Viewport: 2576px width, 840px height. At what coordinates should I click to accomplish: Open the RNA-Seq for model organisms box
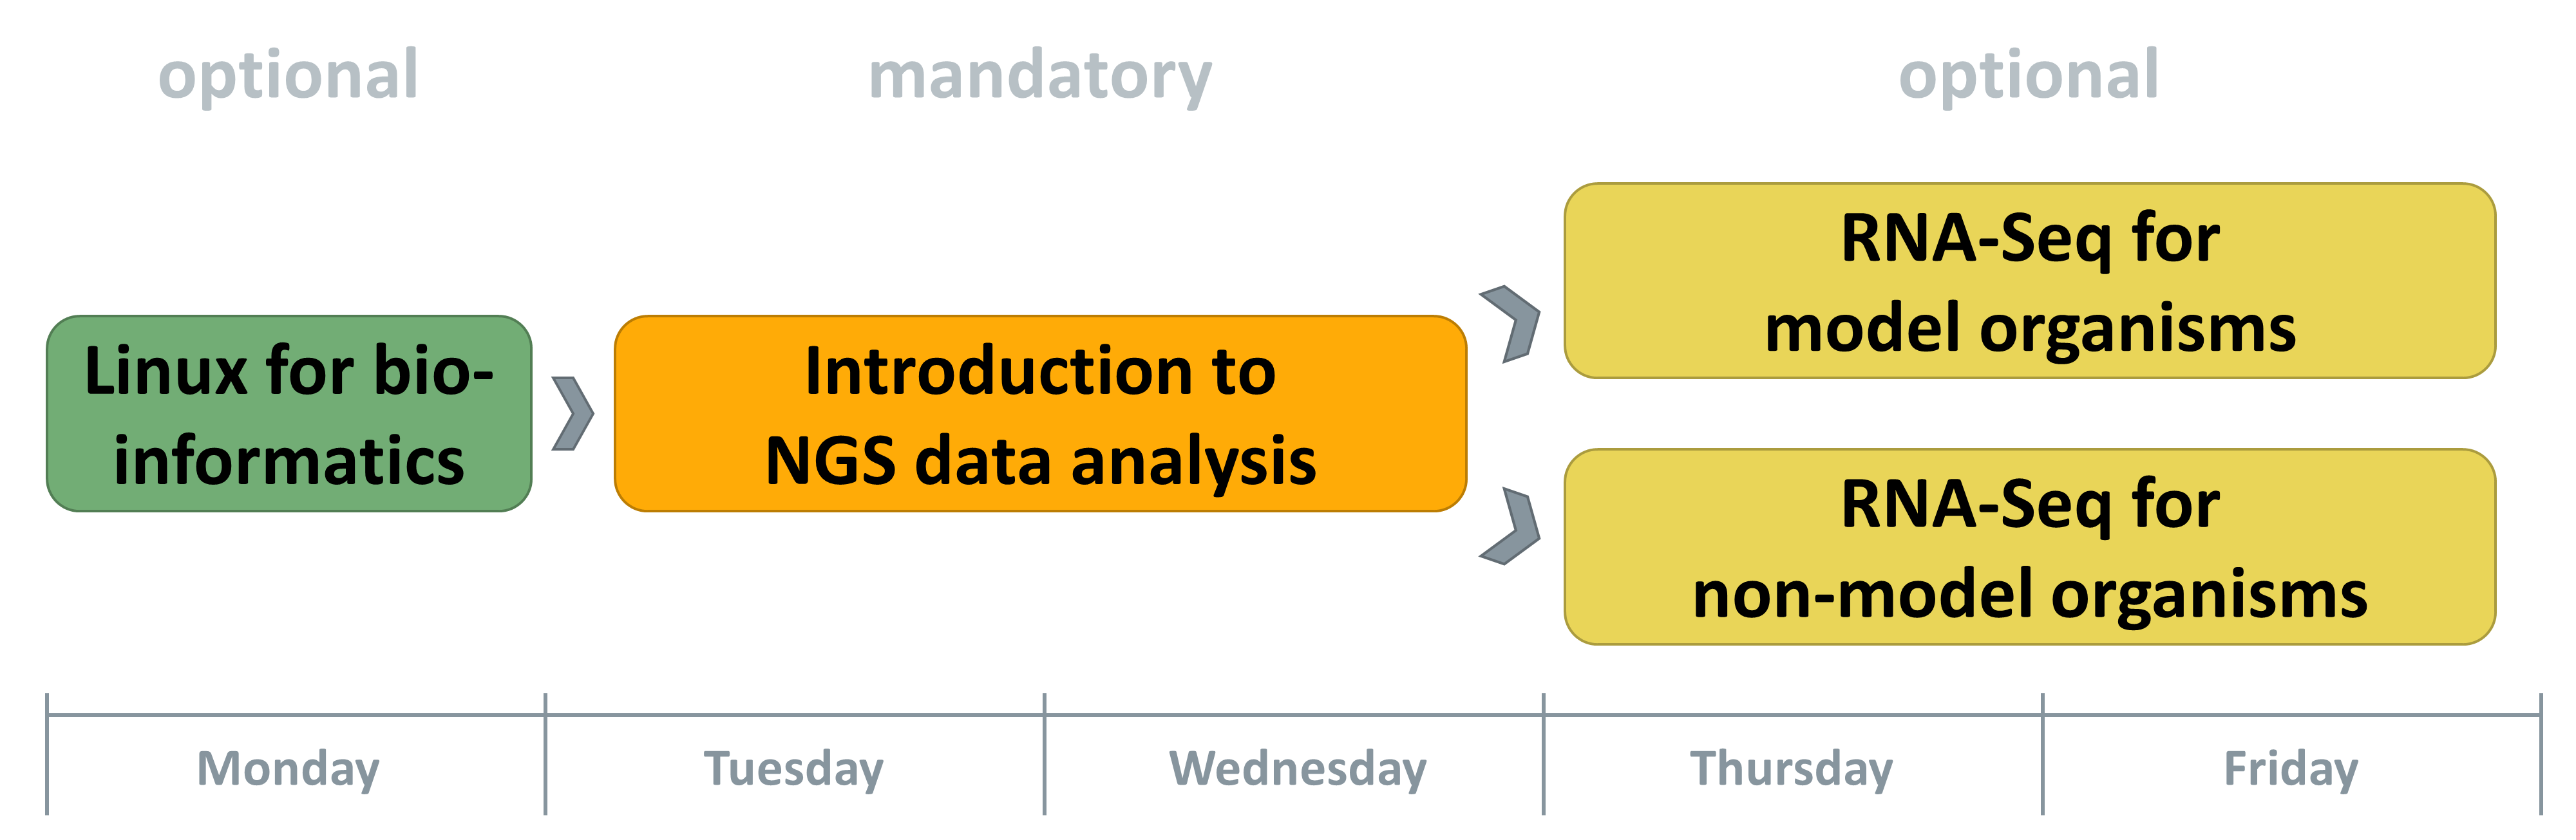[2030, 281]
